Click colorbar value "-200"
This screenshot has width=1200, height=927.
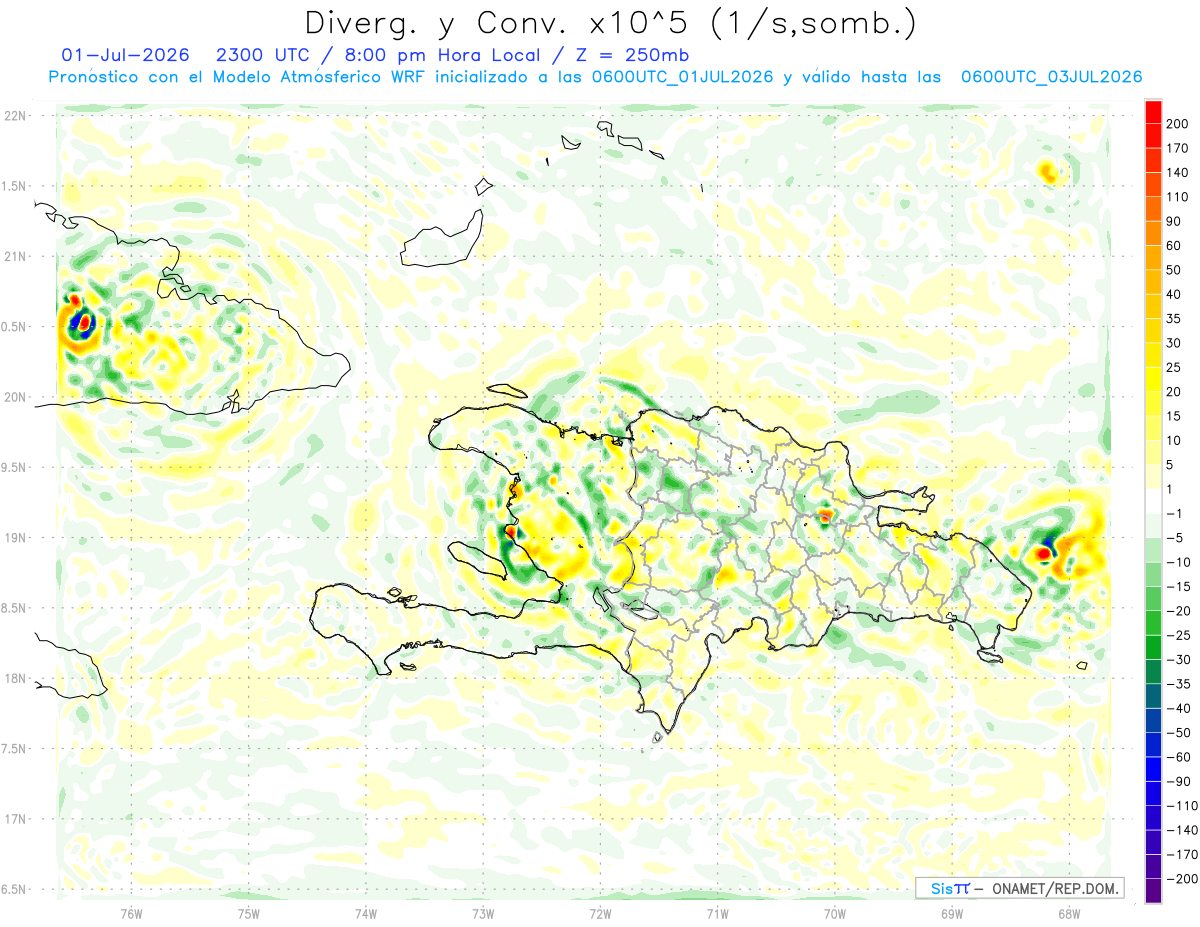pos(1180,878)
